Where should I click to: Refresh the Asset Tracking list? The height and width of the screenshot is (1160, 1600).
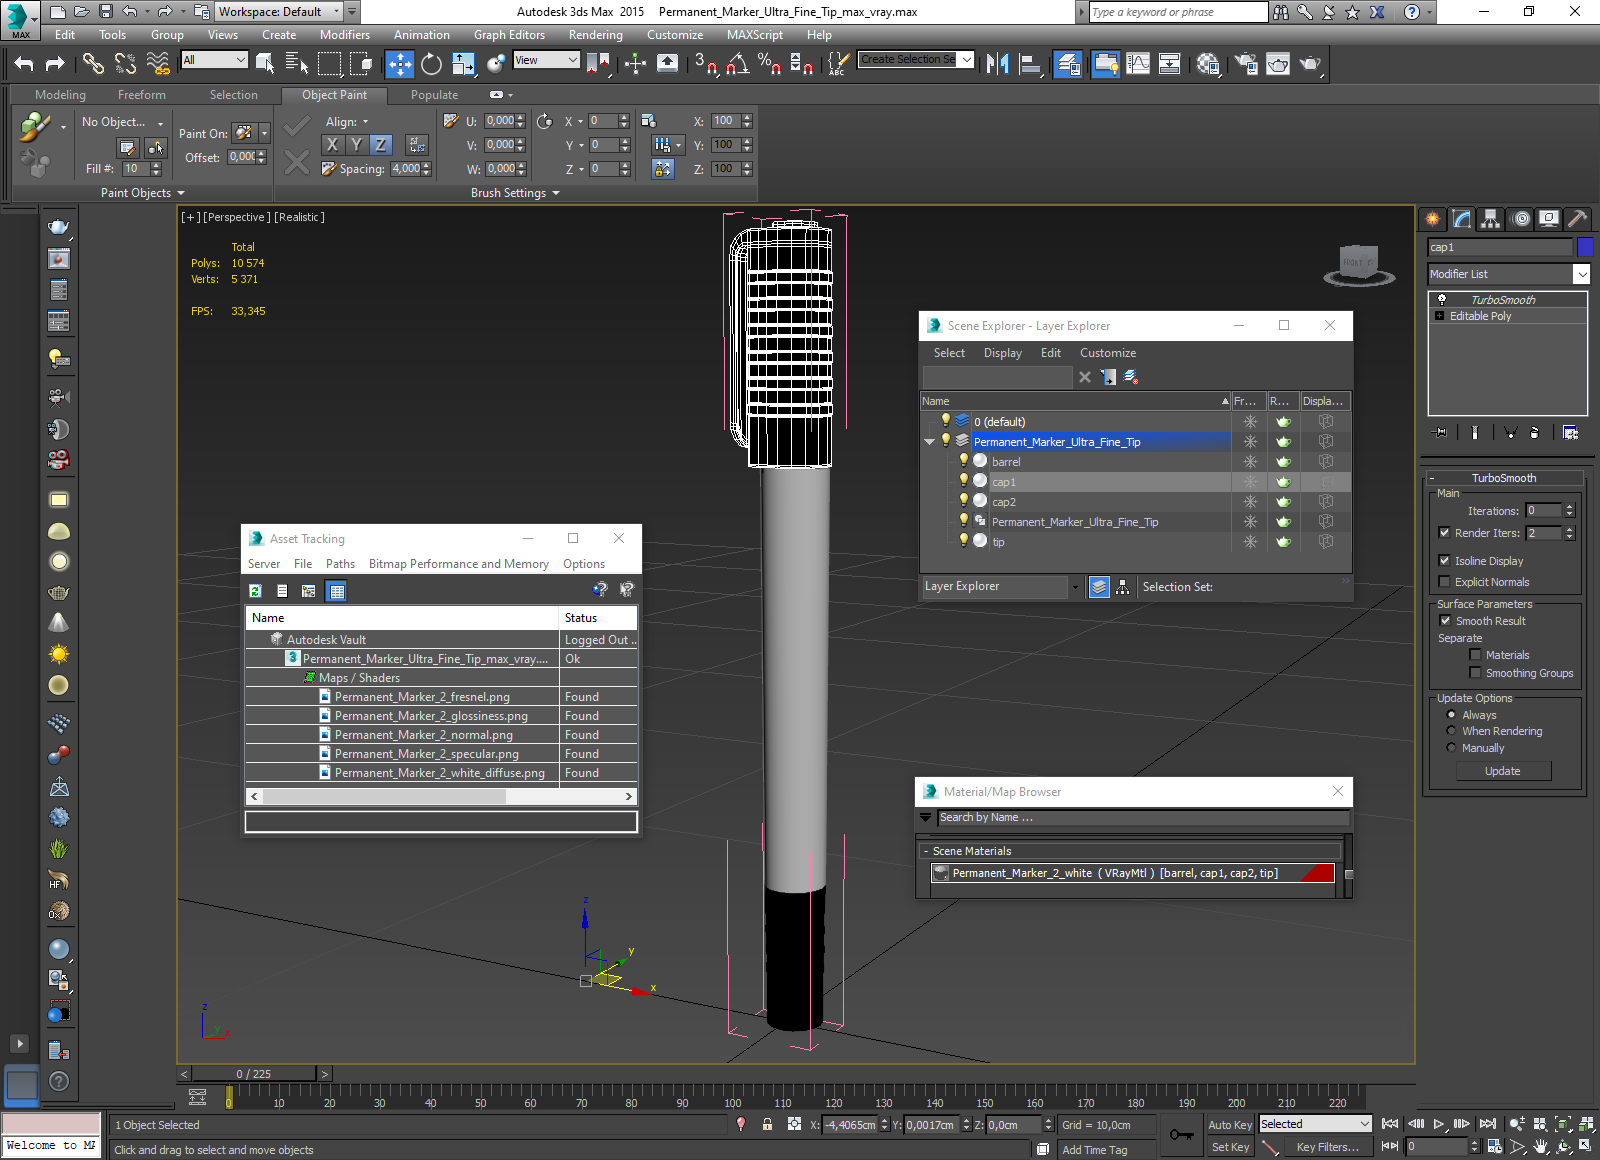tap(256, 591)
